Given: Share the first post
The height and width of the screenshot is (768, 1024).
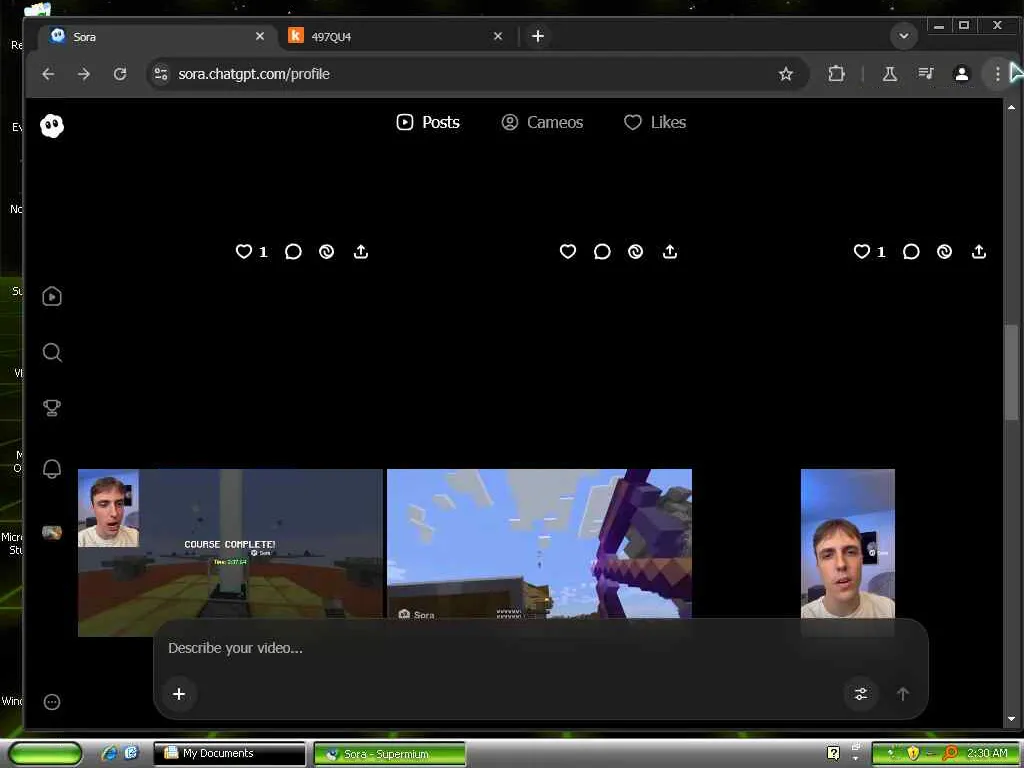Looking at the screenshot, I should (x=361, y=251).
